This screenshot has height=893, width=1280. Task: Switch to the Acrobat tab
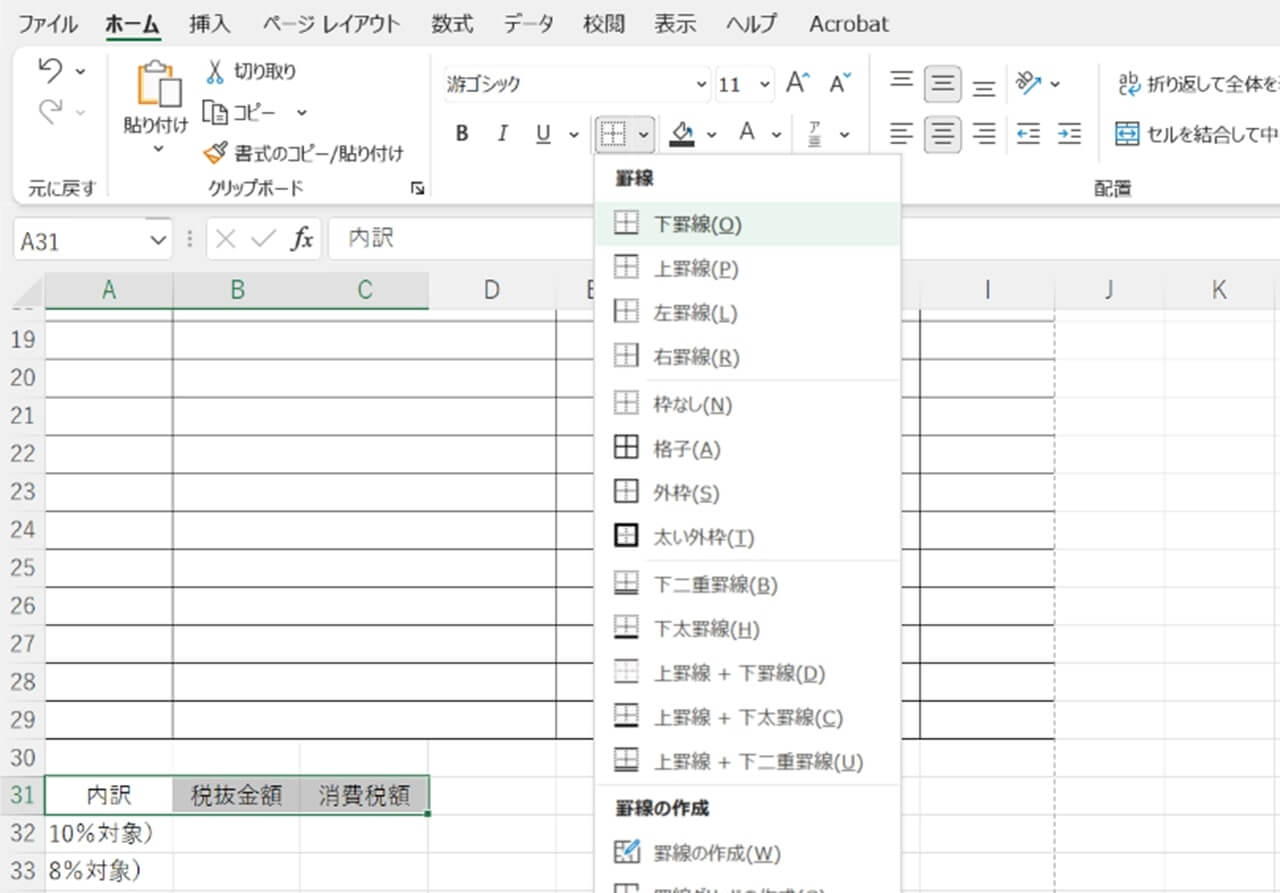point(849,23)
